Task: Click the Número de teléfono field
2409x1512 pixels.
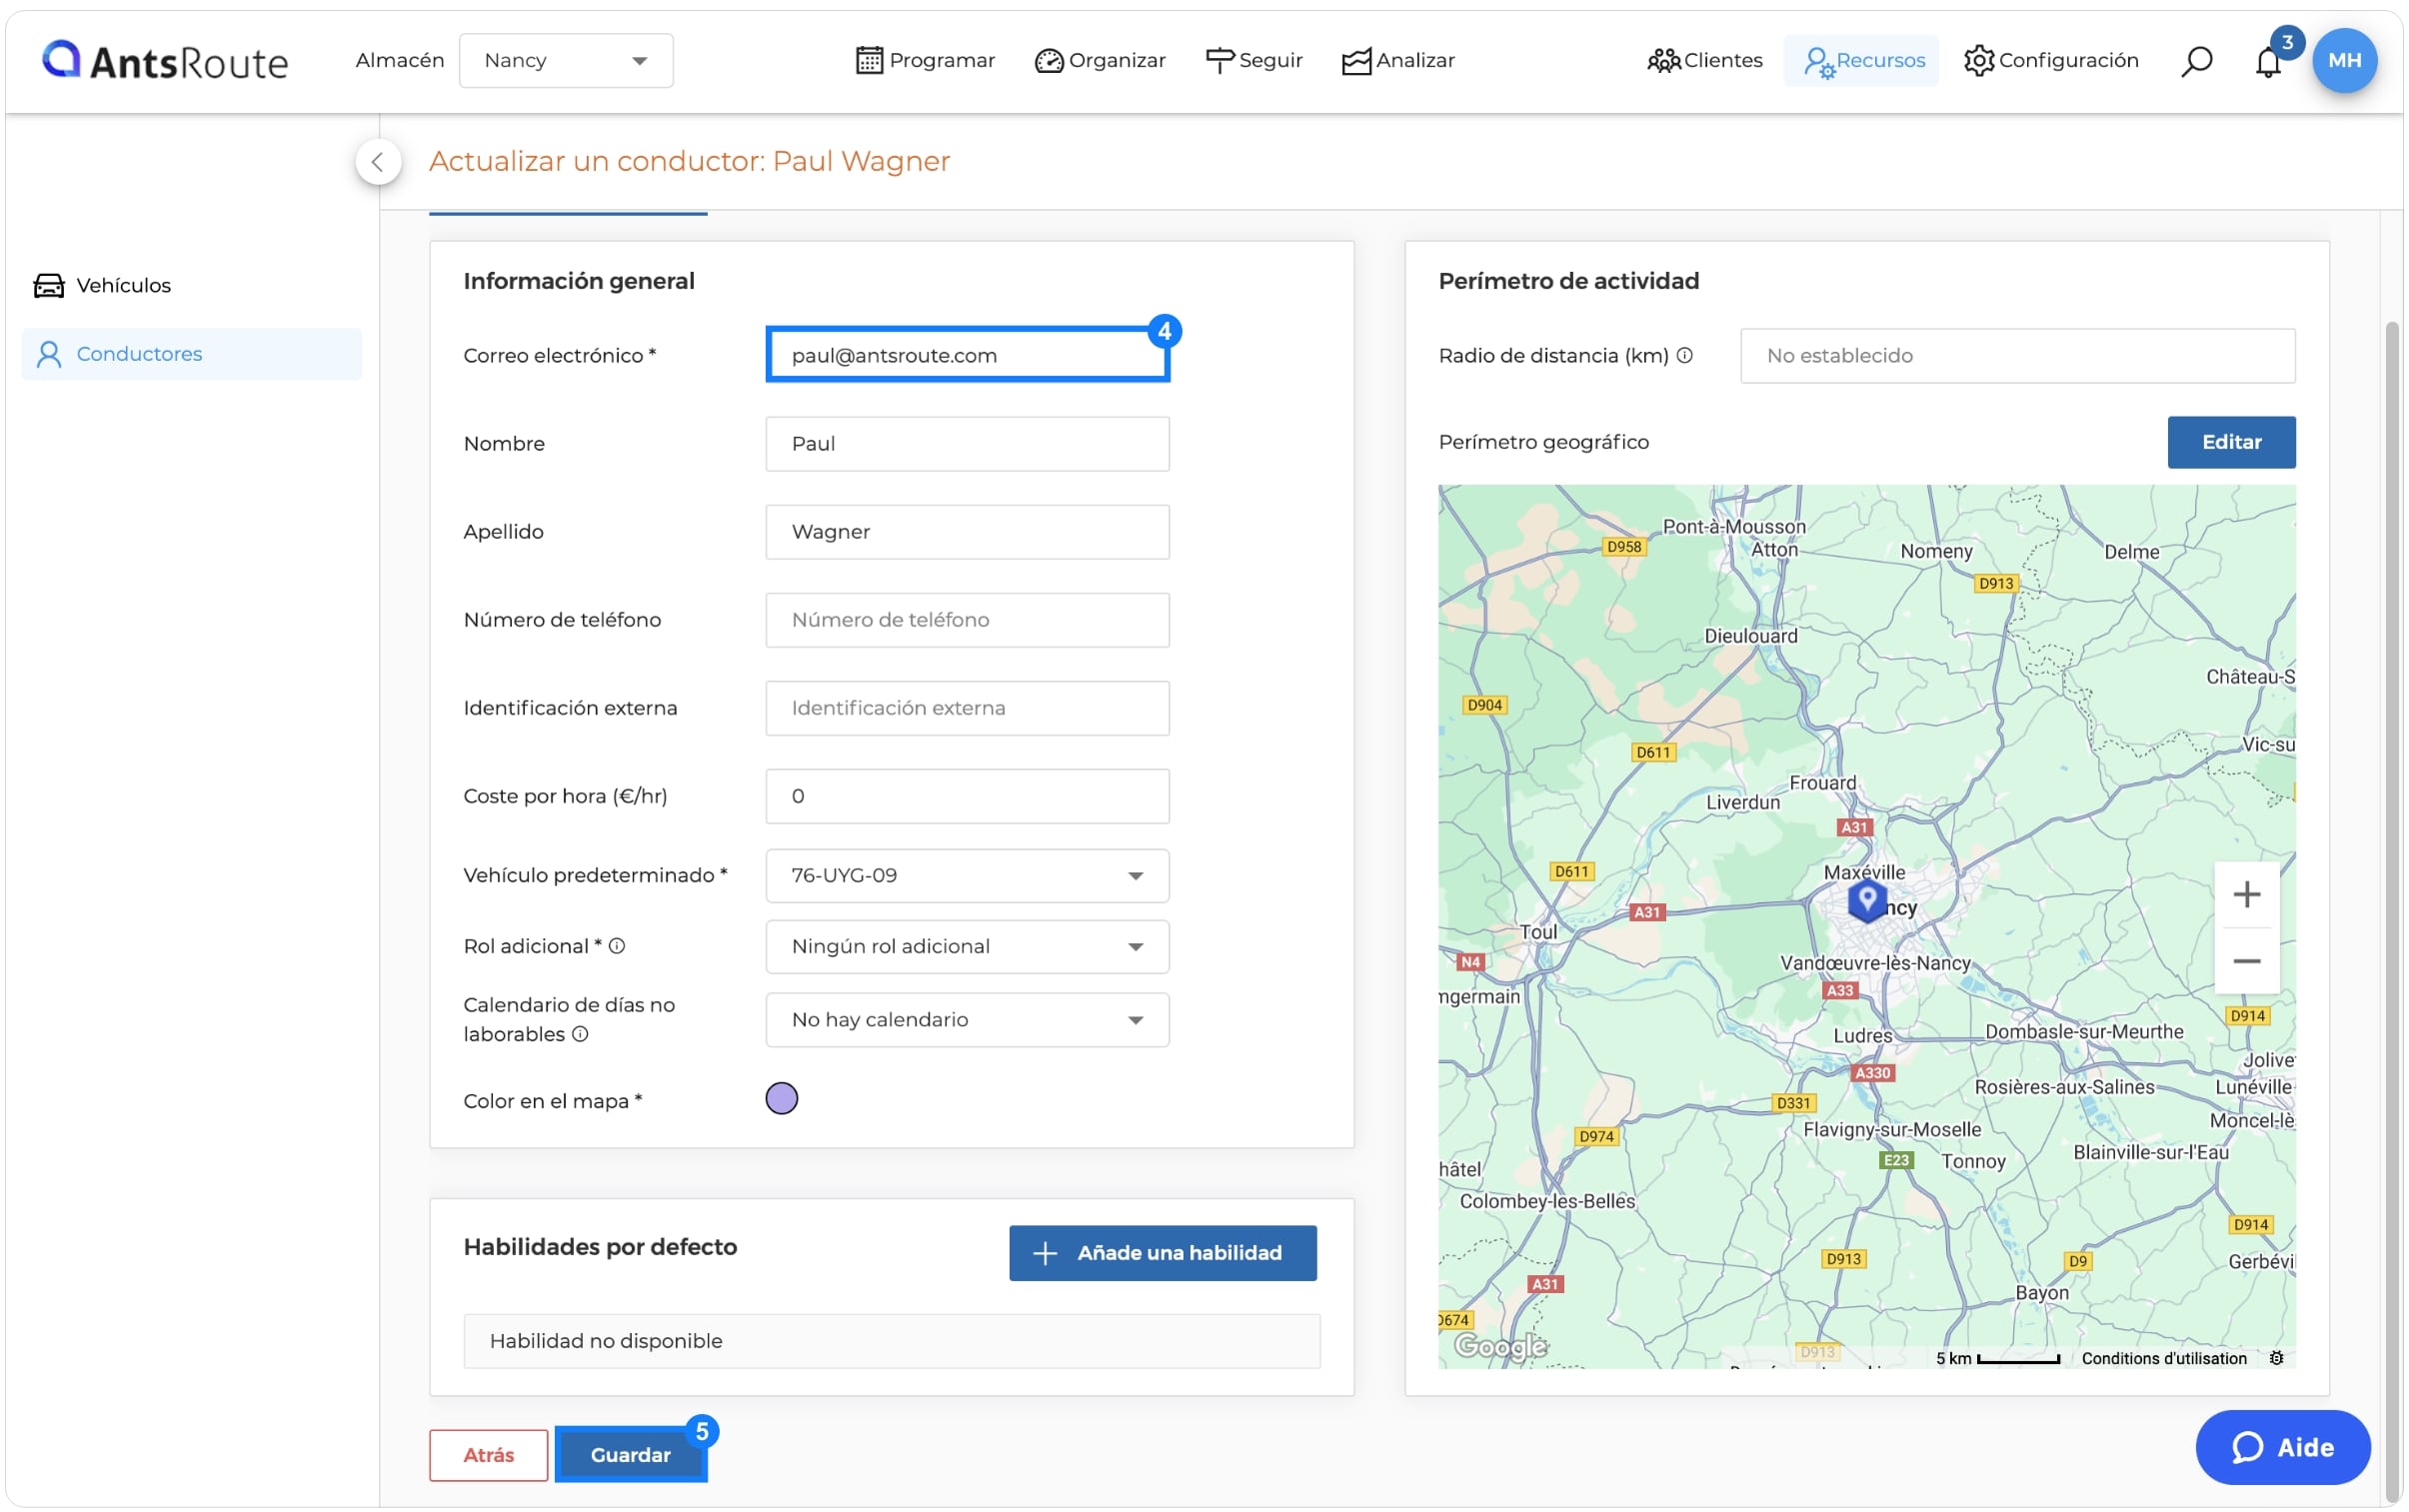Action: 967,619
